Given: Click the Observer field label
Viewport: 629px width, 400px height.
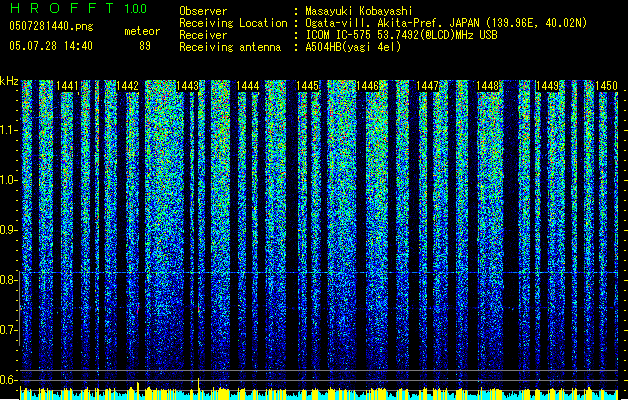Looking at the screenshot, I should click(x=203, y=11).
